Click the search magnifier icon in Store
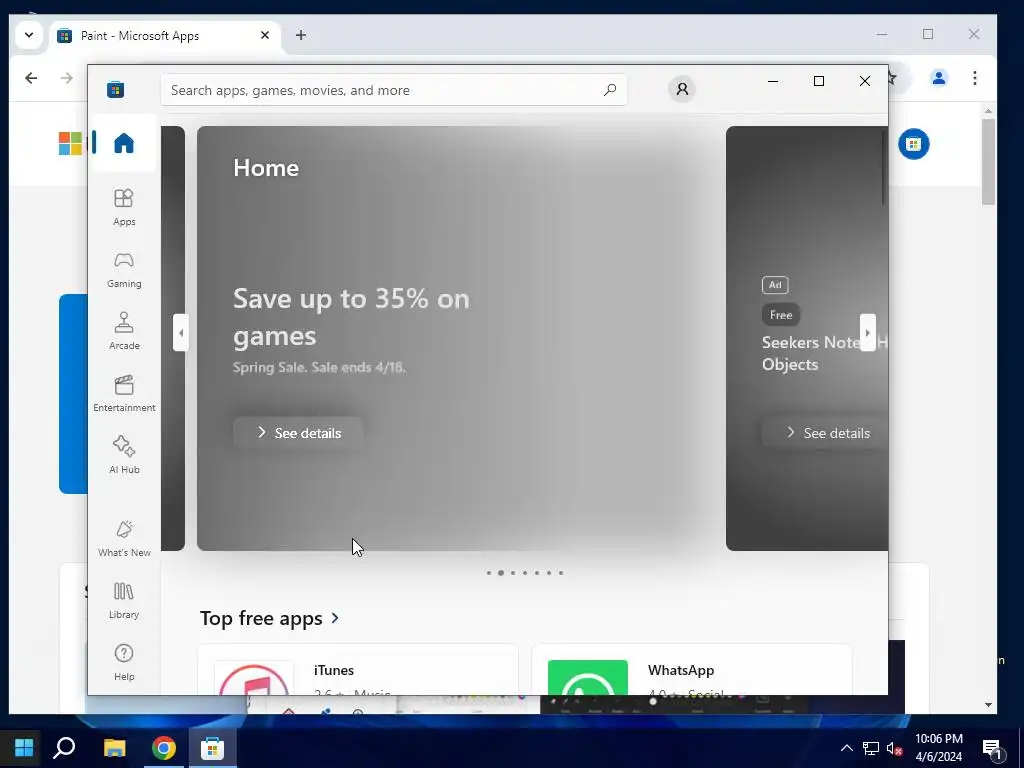 [609, 90]
